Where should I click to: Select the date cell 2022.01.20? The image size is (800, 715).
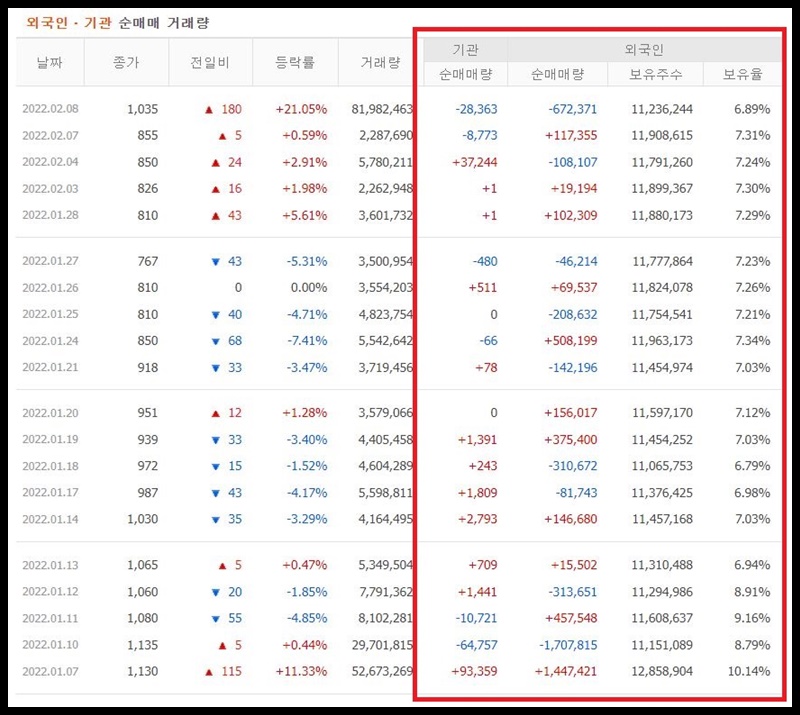(51, 413)
